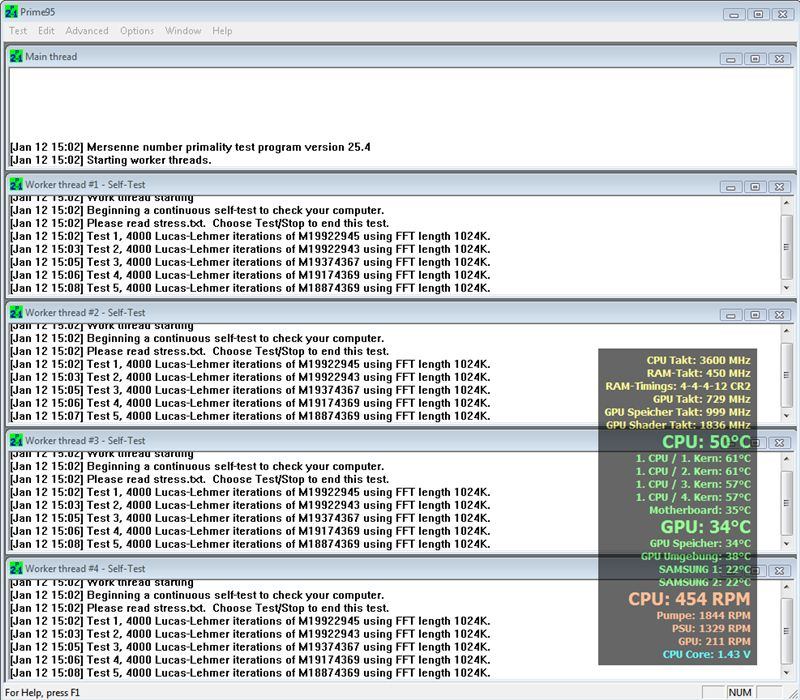Click the Worker thread #1 window icon

(16, 184)
